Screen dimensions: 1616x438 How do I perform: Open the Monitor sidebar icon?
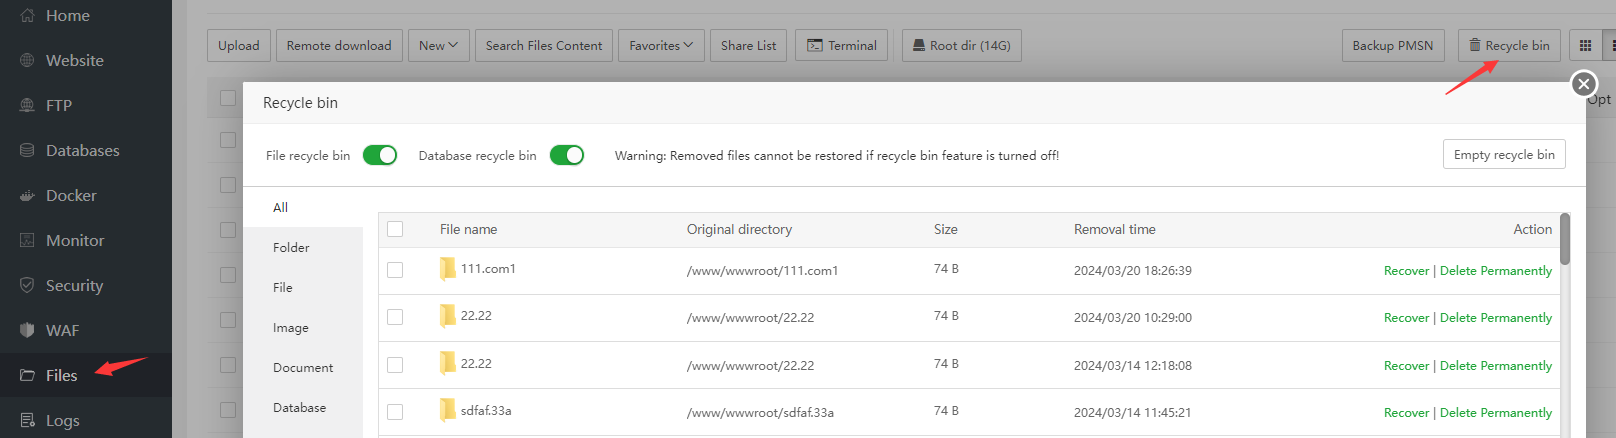(27, 241)
